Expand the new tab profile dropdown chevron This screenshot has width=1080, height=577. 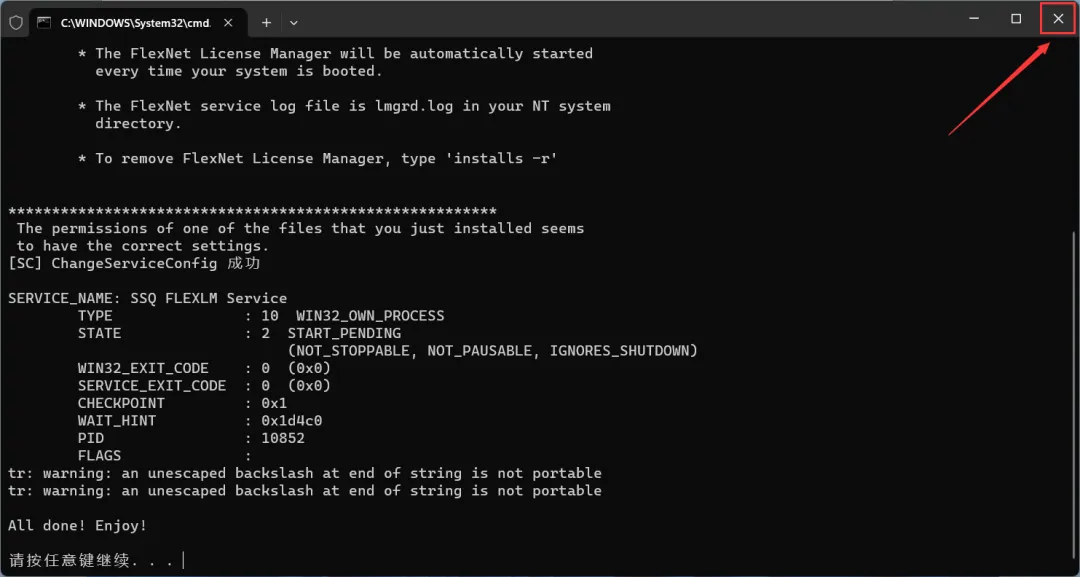click(x=293, y=21)
